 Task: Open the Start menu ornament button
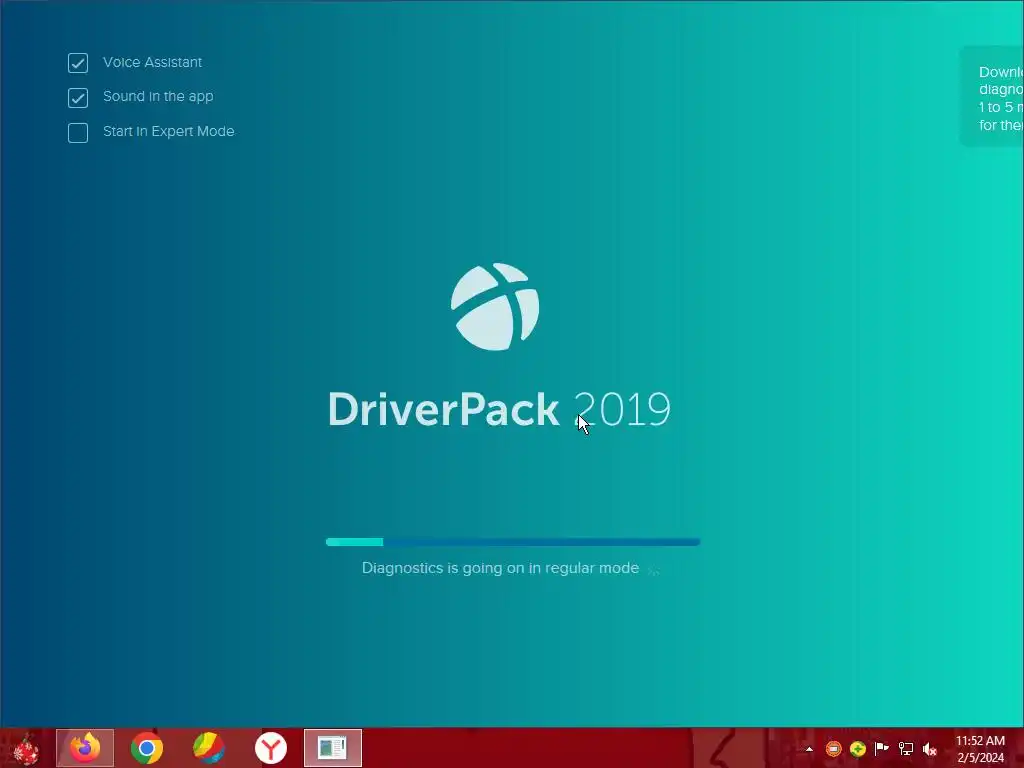coord(26,748)
